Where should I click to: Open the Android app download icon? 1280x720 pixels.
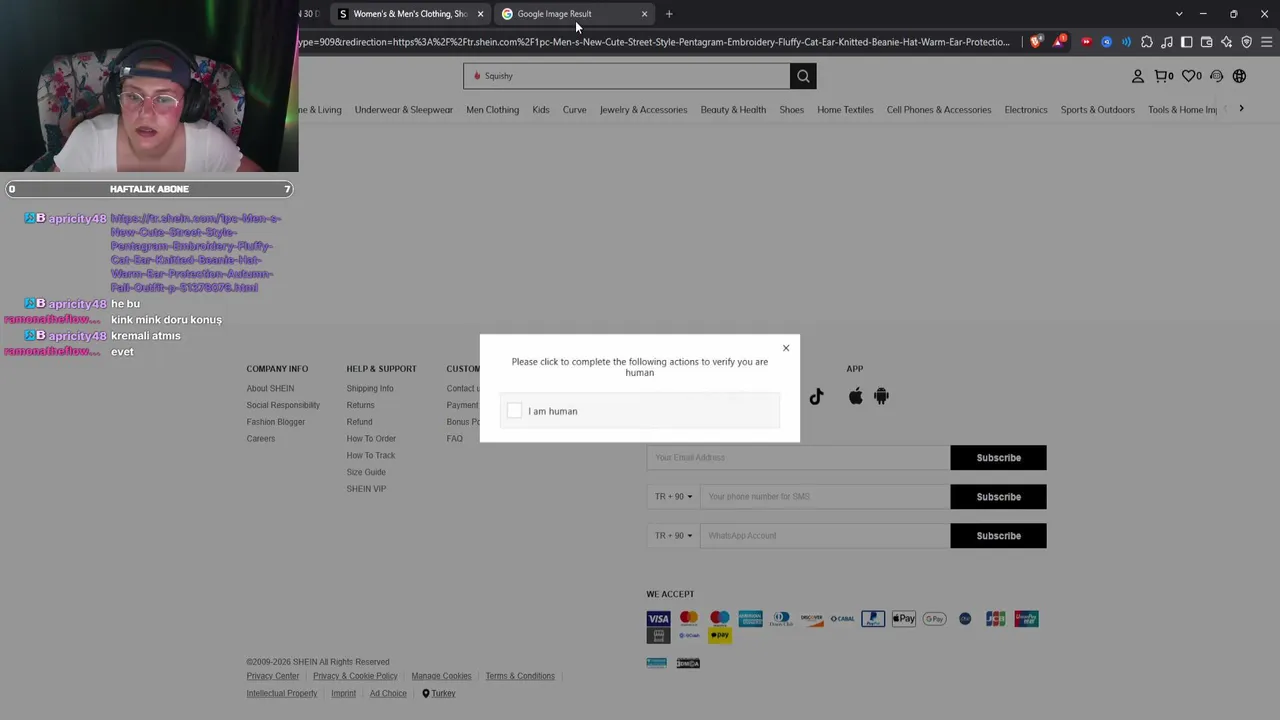point(881,396)
